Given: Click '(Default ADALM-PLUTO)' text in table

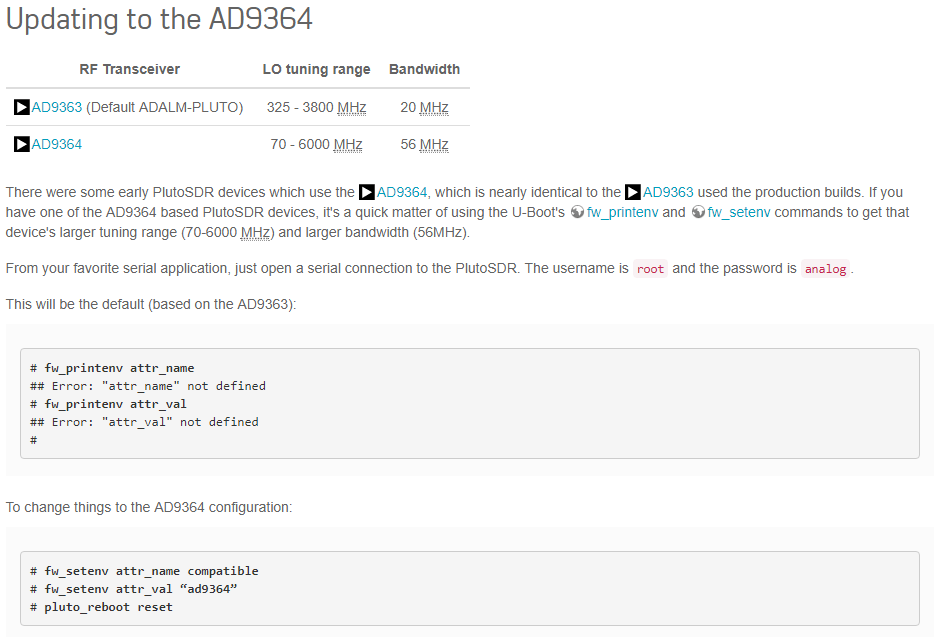Looking at the screenshot, I should pos(164,107).
